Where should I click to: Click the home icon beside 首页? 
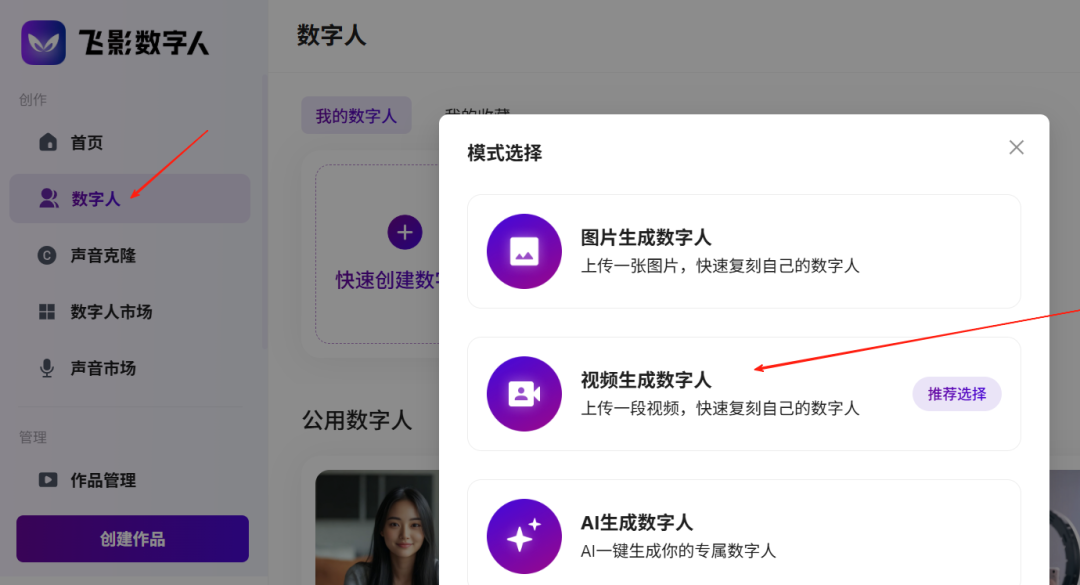coord(48,142)
